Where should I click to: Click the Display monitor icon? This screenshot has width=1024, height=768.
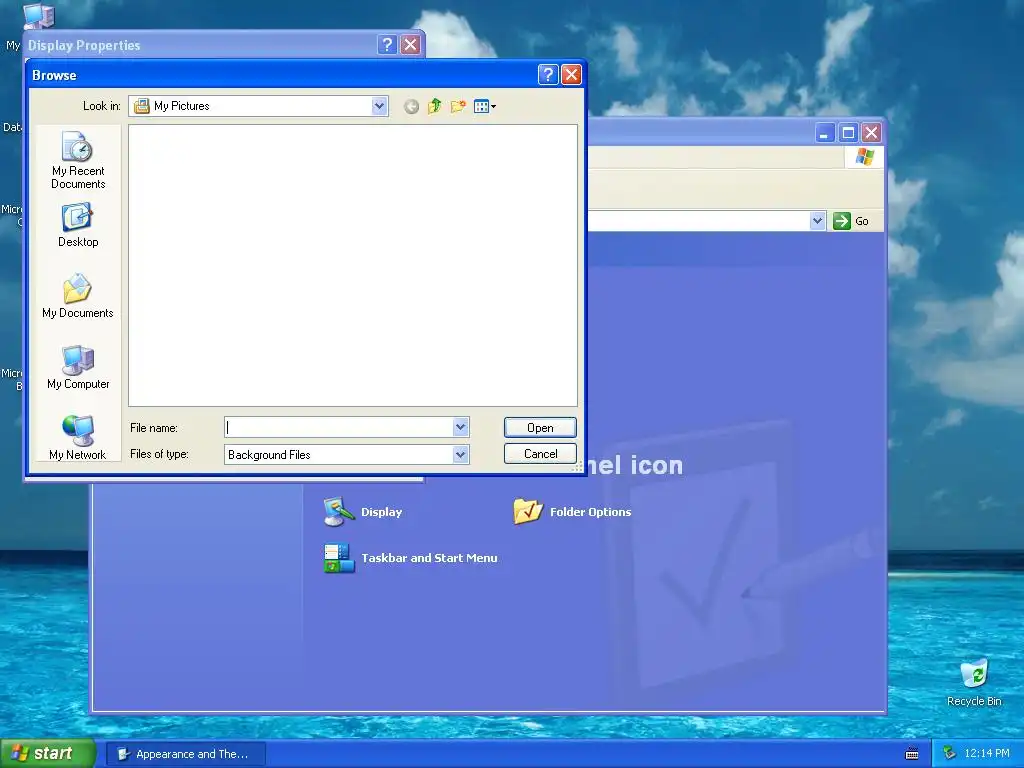[x=339, y=511]
